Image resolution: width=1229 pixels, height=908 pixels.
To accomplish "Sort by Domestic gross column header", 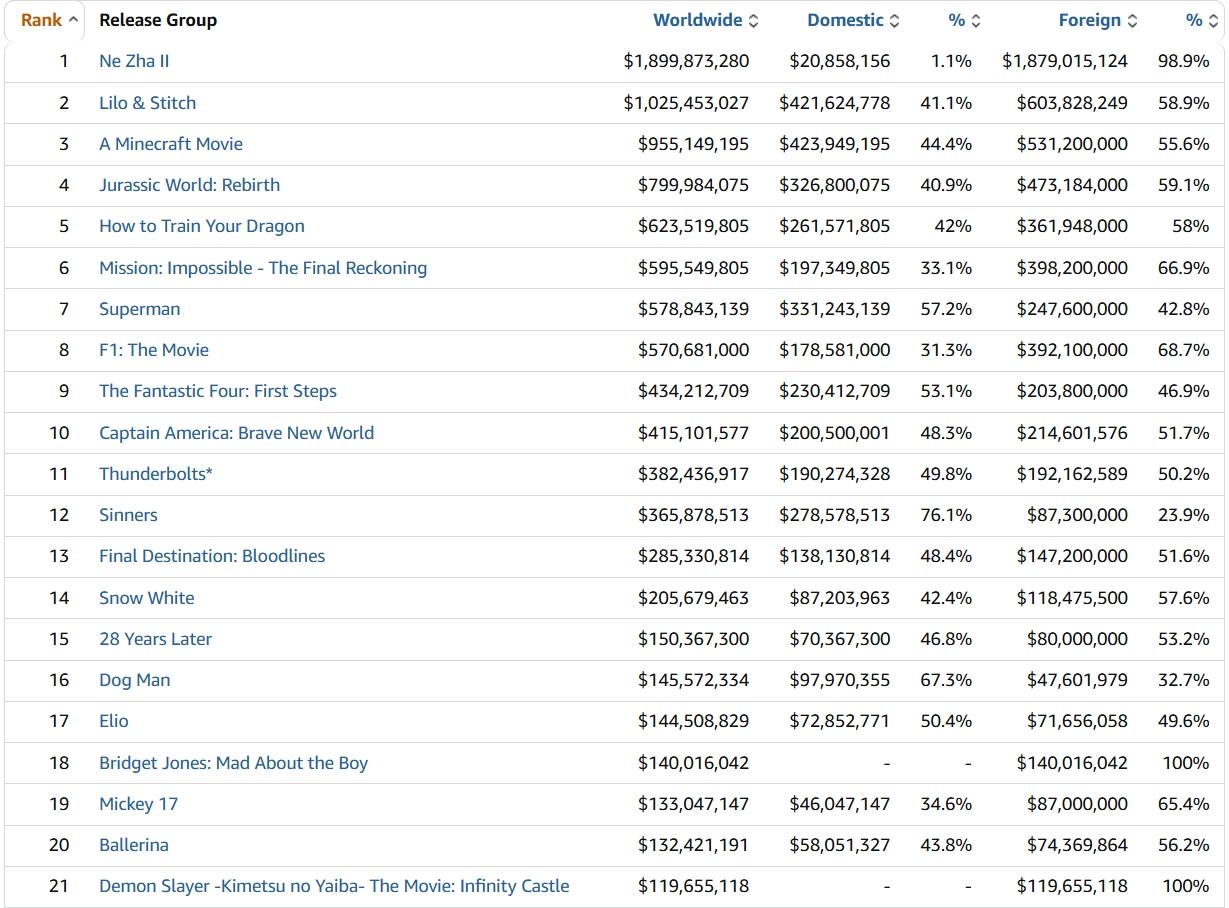I will coord(853,20).
